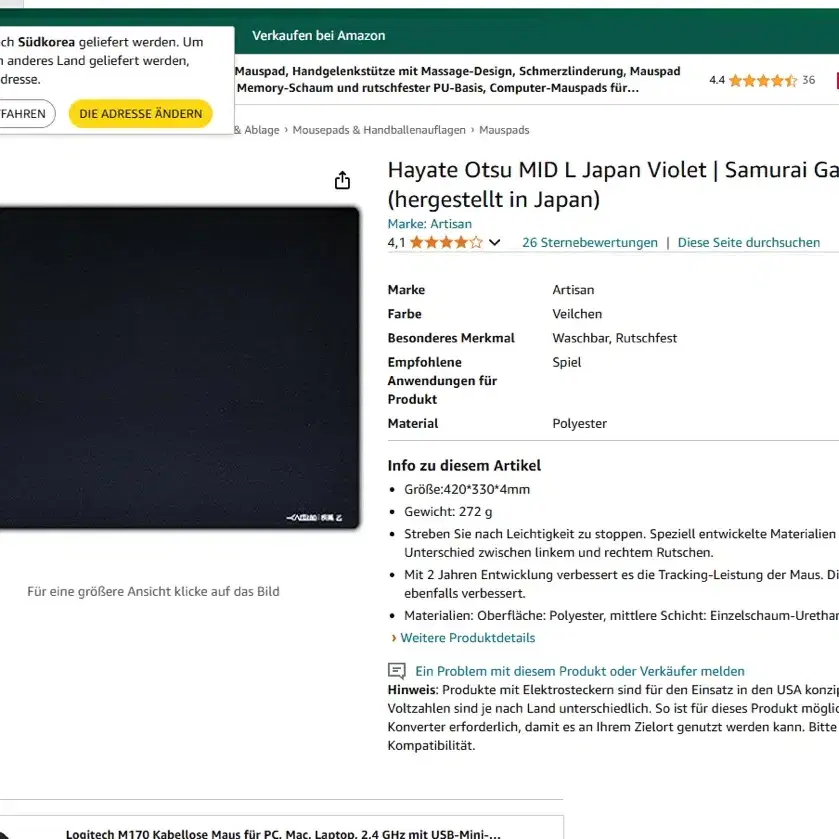Open the star rating breakdown chevron
This screenshot has height=839, width=839.
(495, 242)
